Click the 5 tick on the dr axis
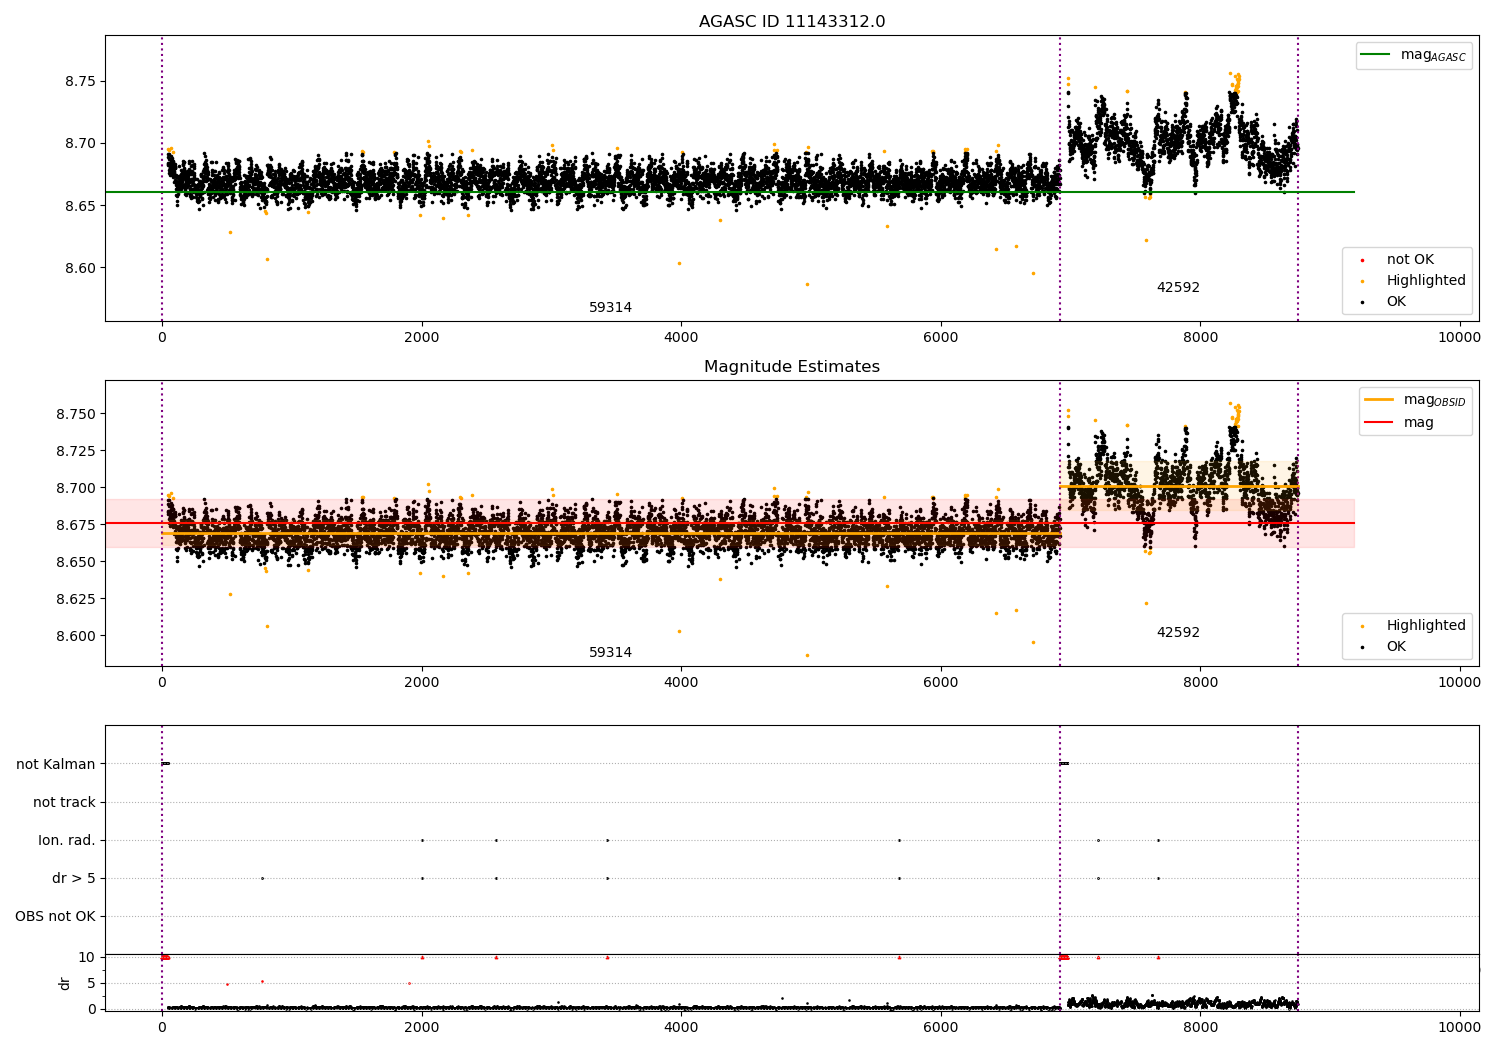This screenshot has height=1050, width=1500. (92, 983)
